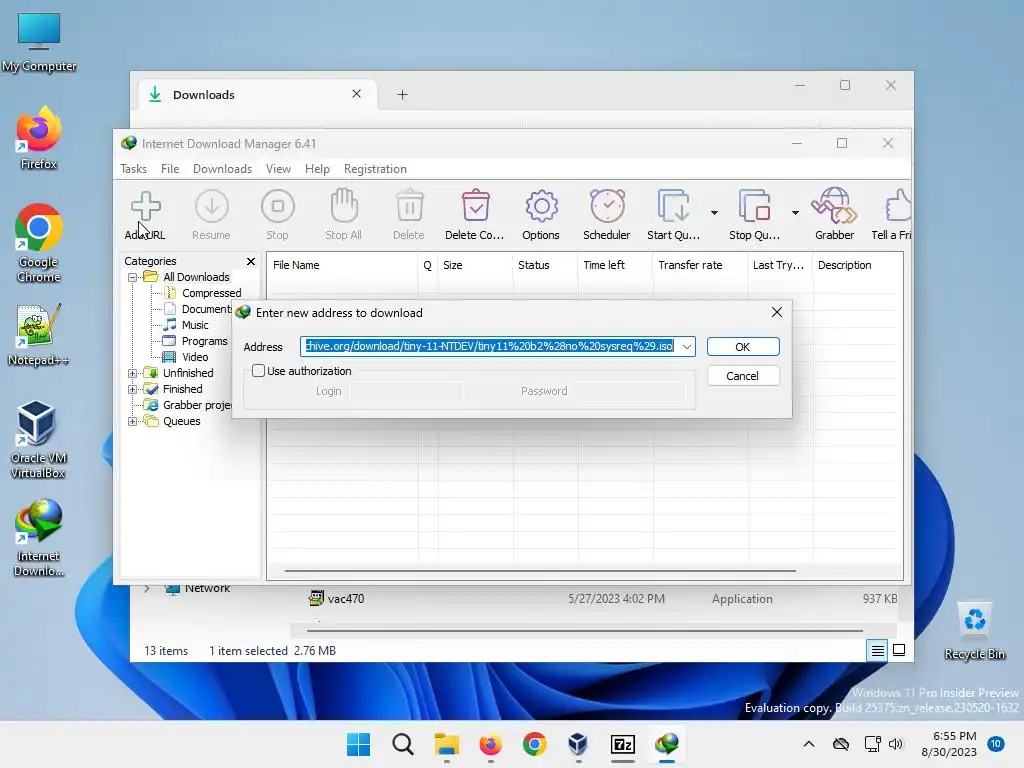Click the Stop Queue icon

(x=754, y=206)
